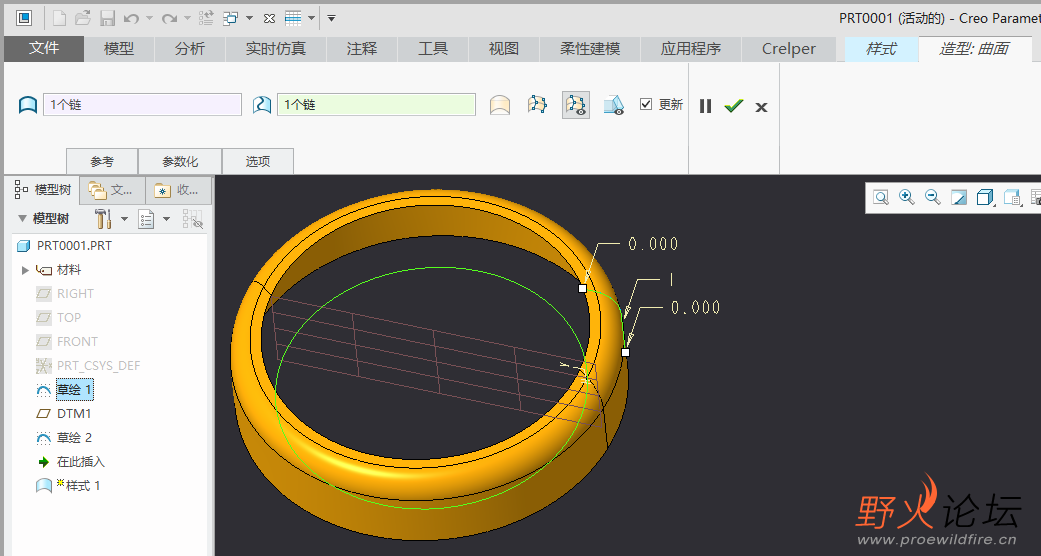Switch to the 分析 ribbon tab

click(190, 48)
